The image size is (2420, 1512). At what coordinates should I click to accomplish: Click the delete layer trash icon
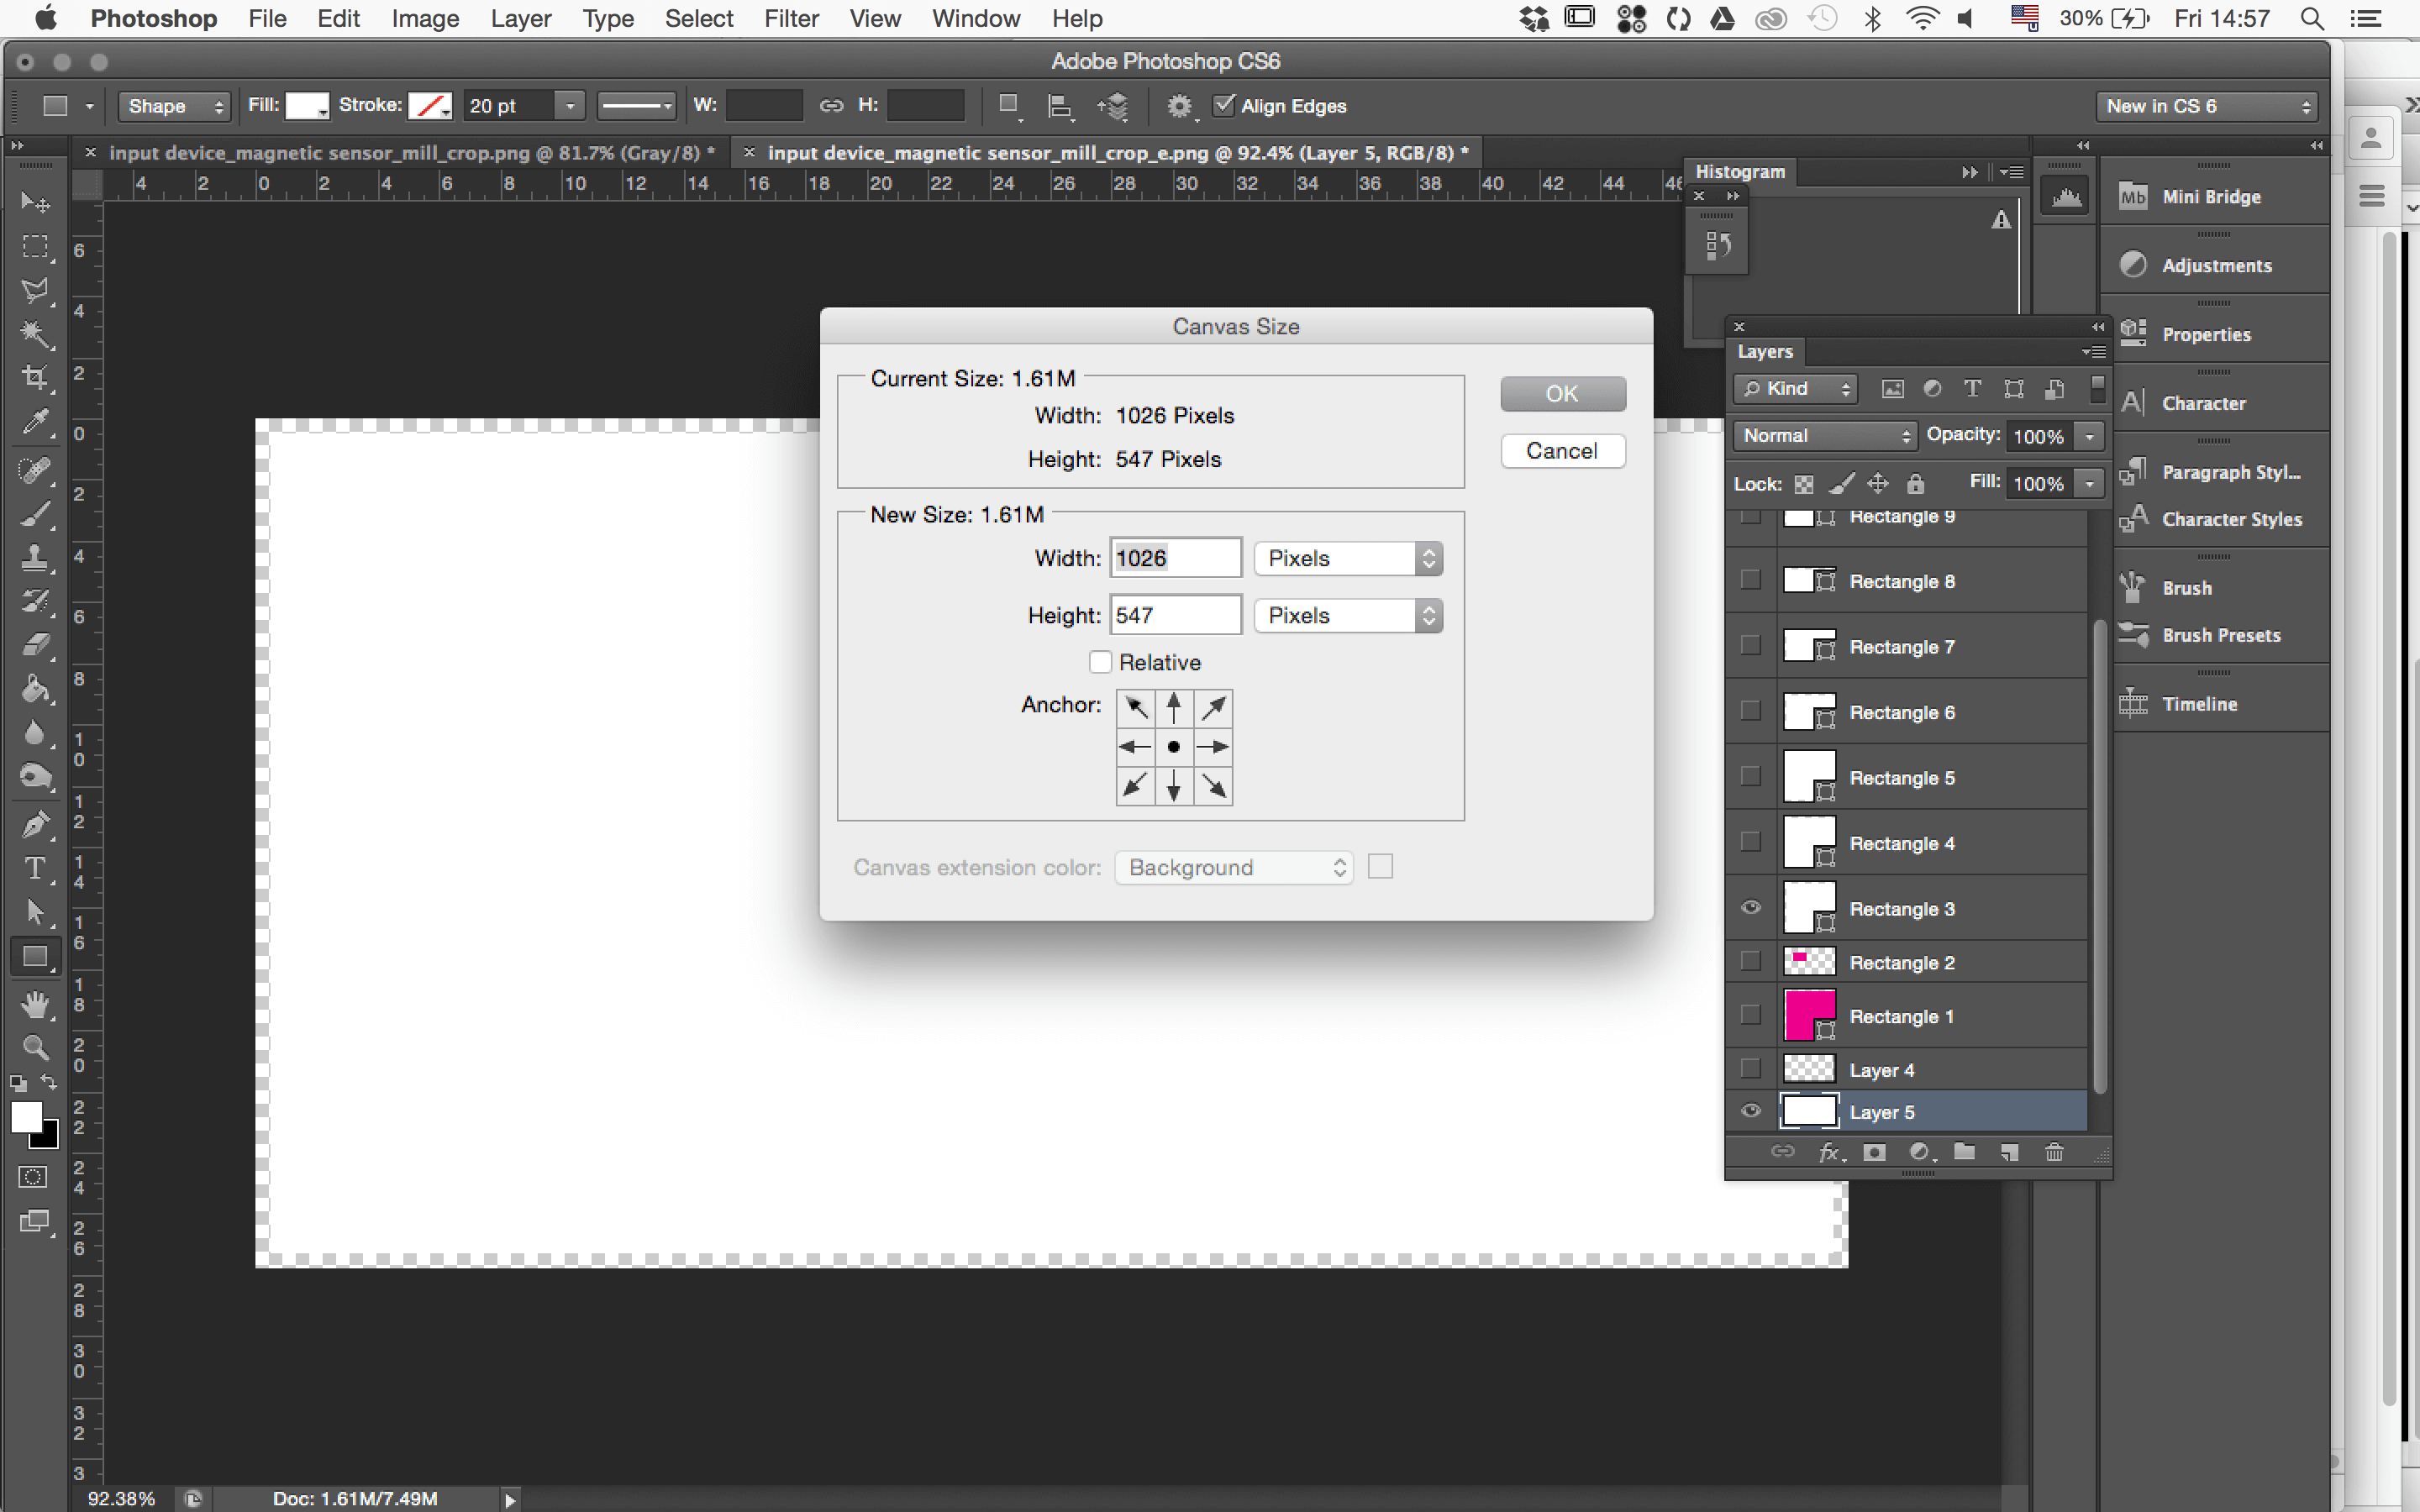(x=2054, y=1152)
